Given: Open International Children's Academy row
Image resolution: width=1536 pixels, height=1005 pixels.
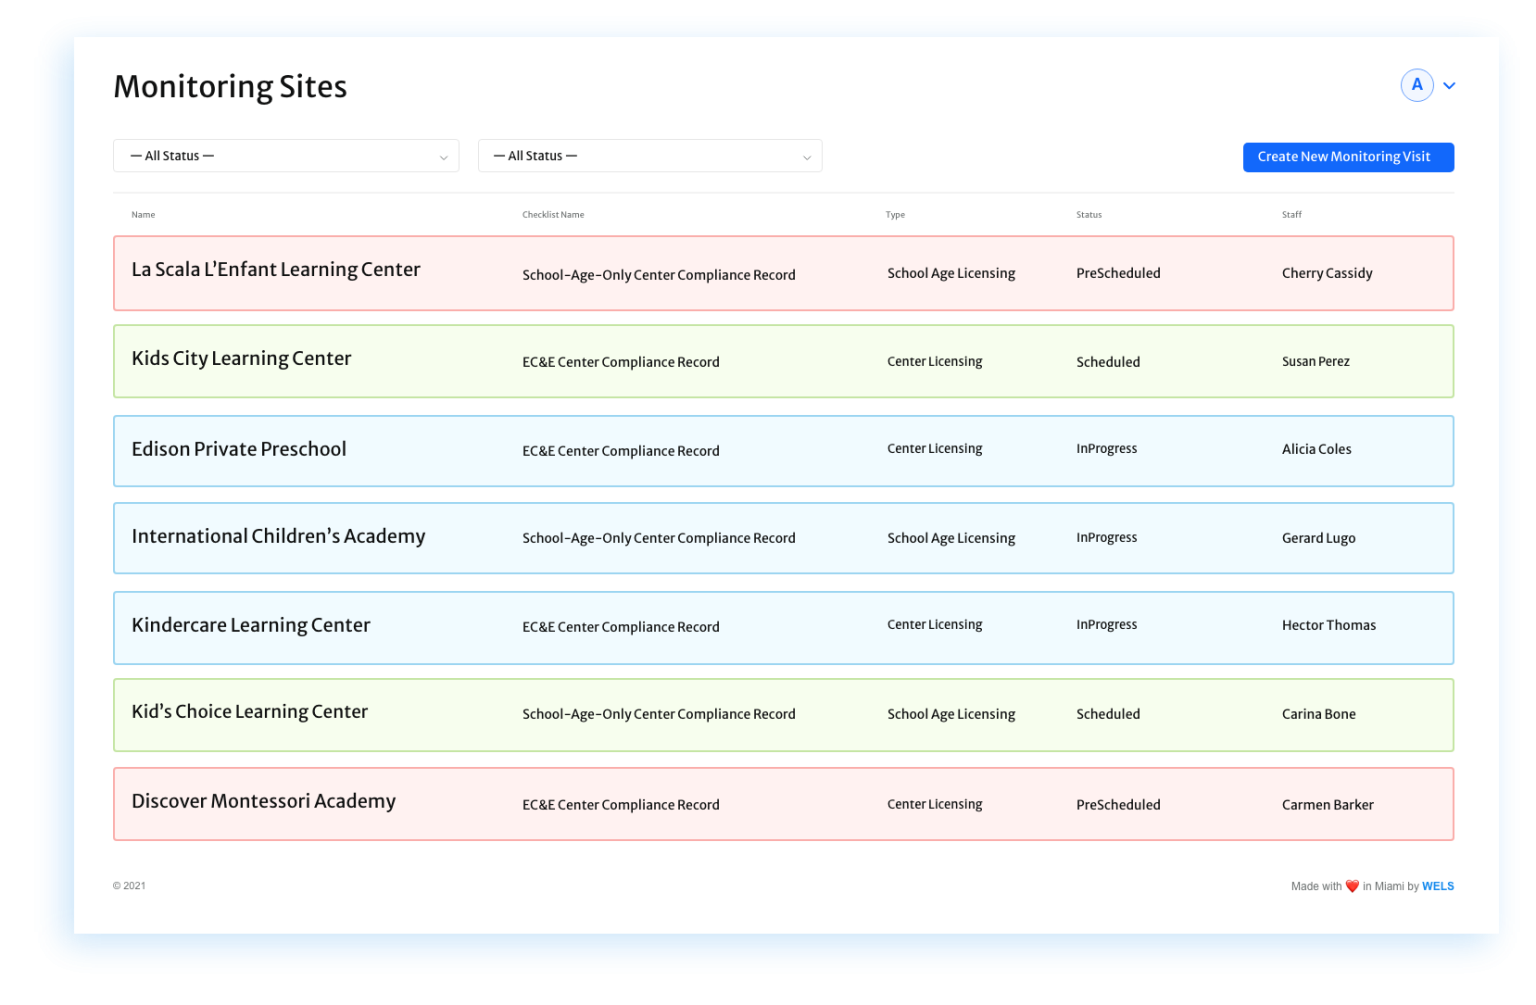Looking at the screenshot, I should pos(278,537).
